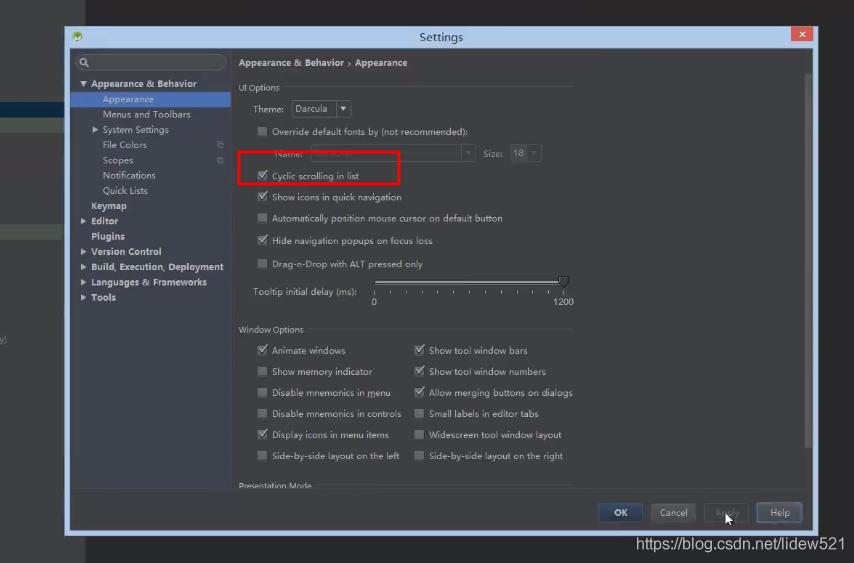Click the Scopes project-level icon
The image size is (854, 563).
(x=220, y=160)
